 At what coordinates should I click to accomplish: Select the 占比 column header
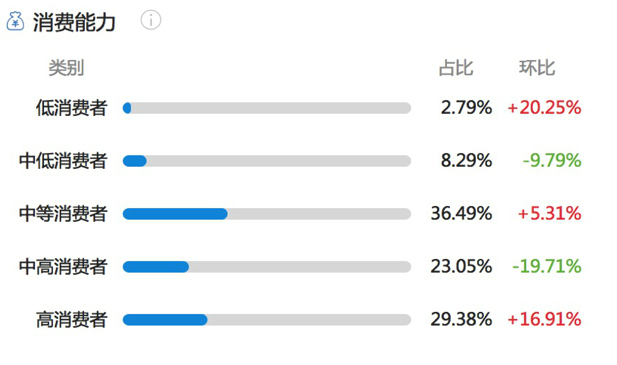(x=456, y=68)
